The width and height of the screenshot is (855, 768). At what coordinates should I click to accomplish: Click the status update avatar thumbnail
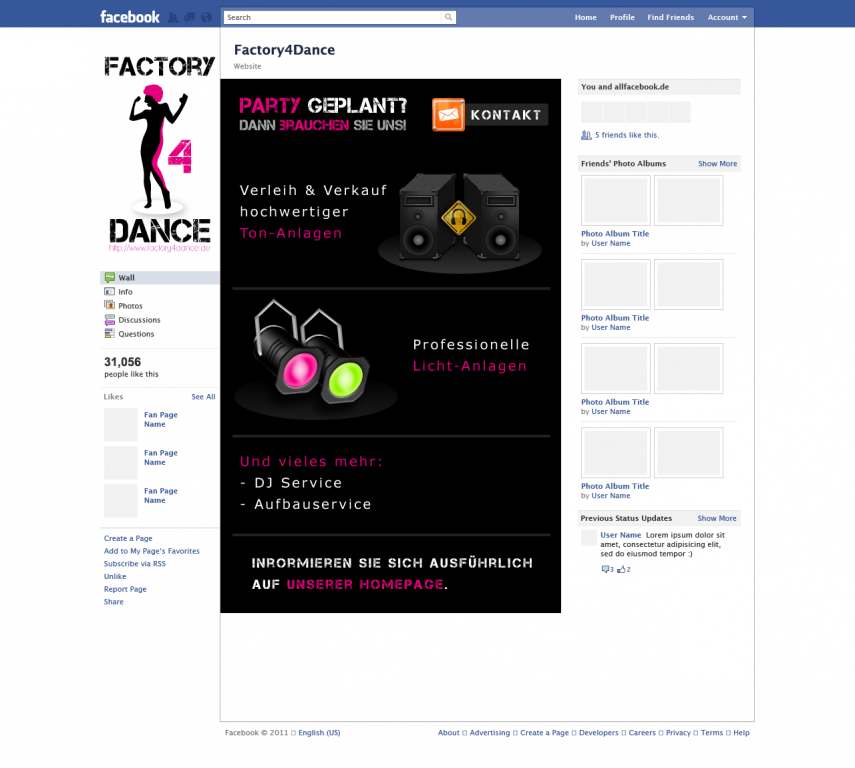(x=589, y=537)
